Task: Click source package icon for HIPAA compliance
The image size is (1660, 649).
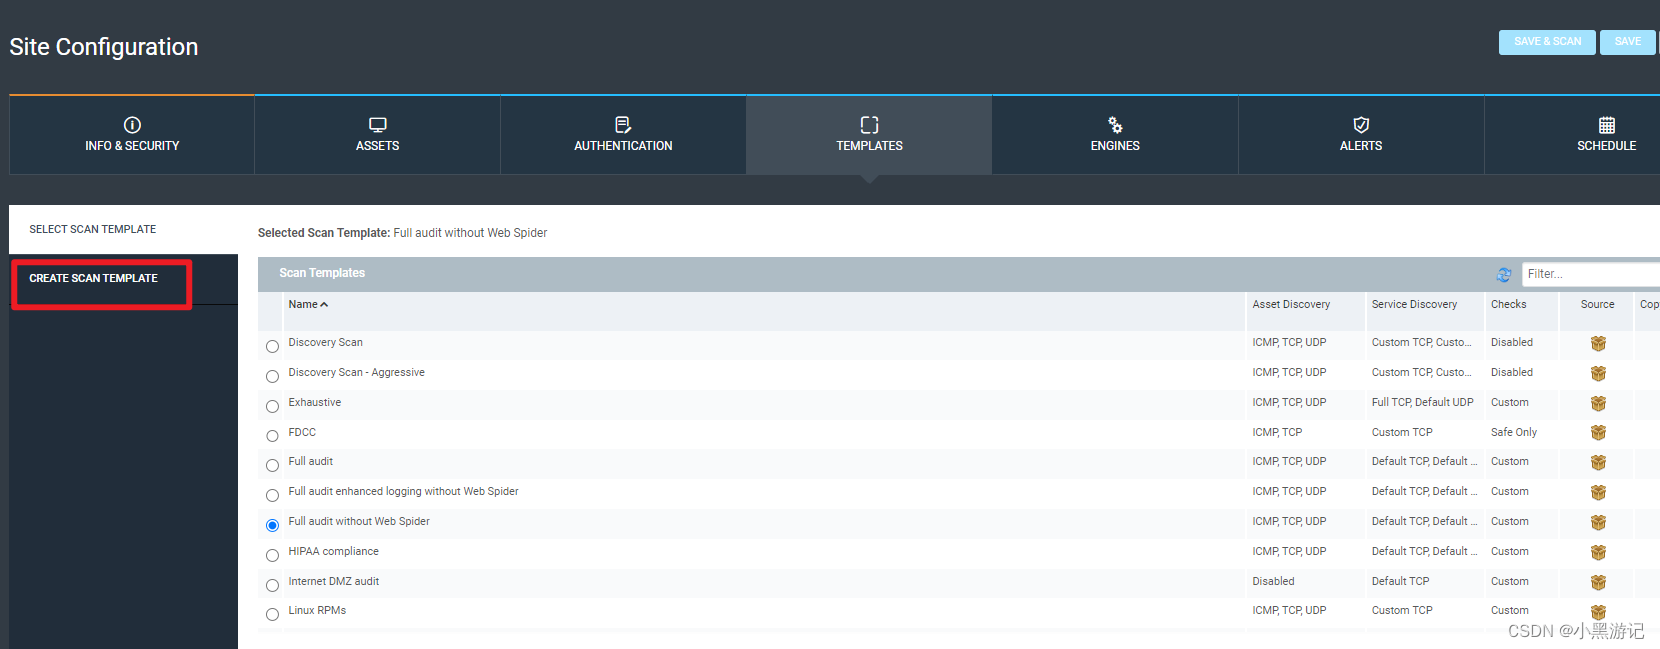Action: (1598, 553)
